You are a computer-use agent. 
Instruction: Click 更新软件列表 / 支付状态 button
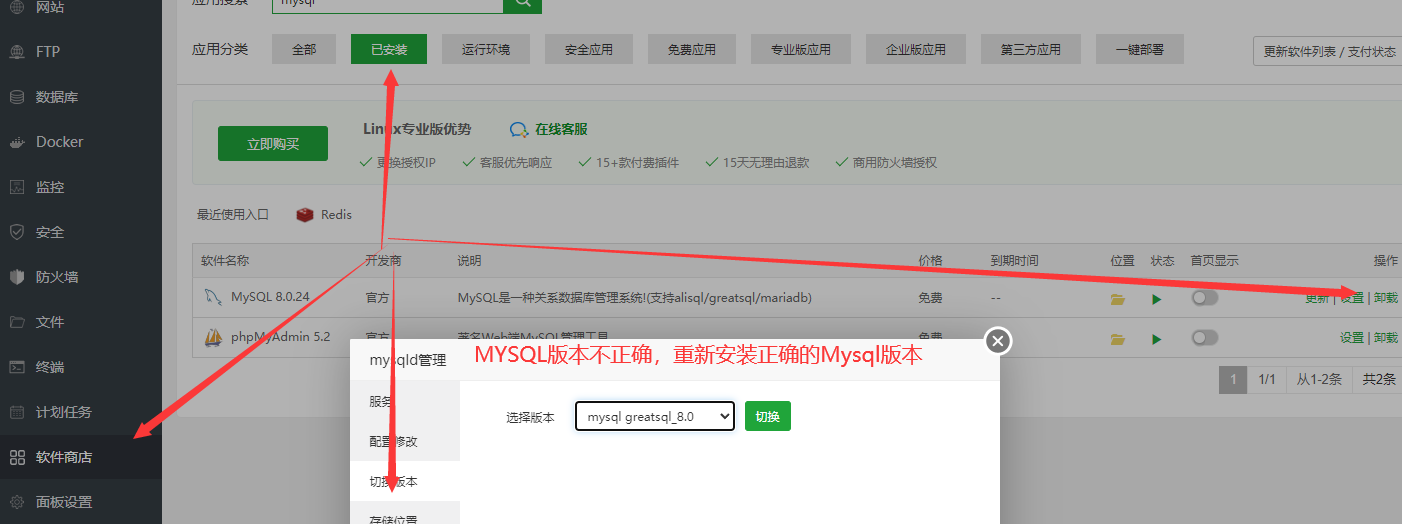click(x=1329, y=51)
